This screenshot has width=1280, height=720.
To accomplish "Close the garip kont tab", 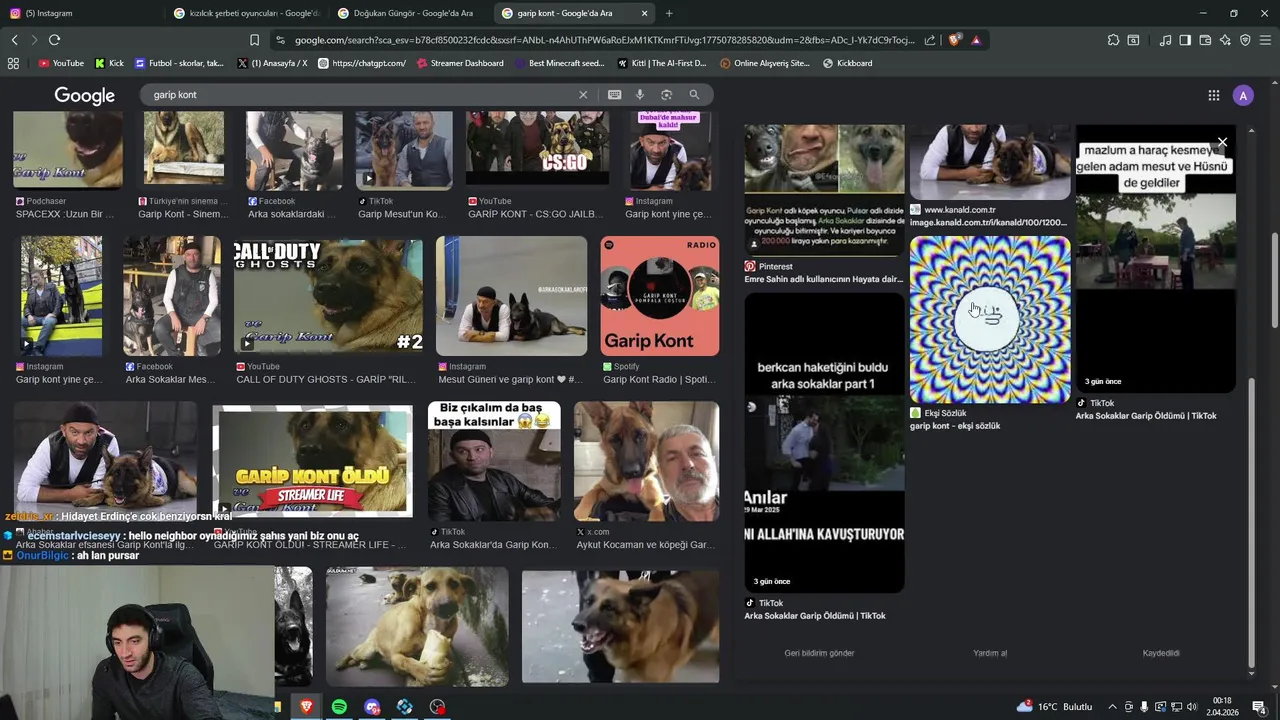I will pyautogui.click(x=644, y=13).
